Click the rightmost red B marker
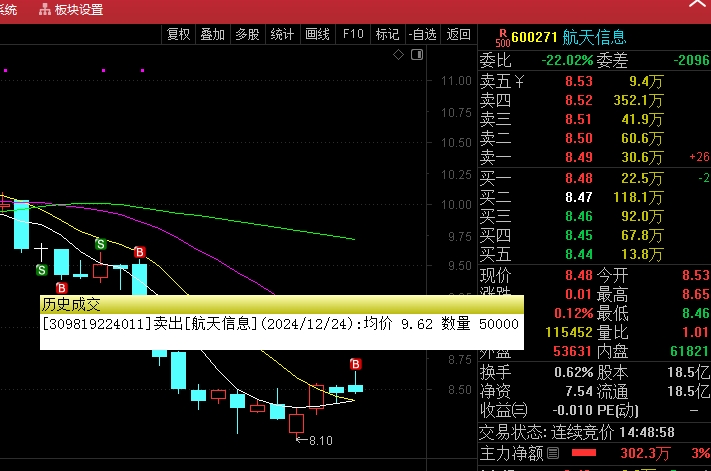Screen dimensions: 711x471 356,364
